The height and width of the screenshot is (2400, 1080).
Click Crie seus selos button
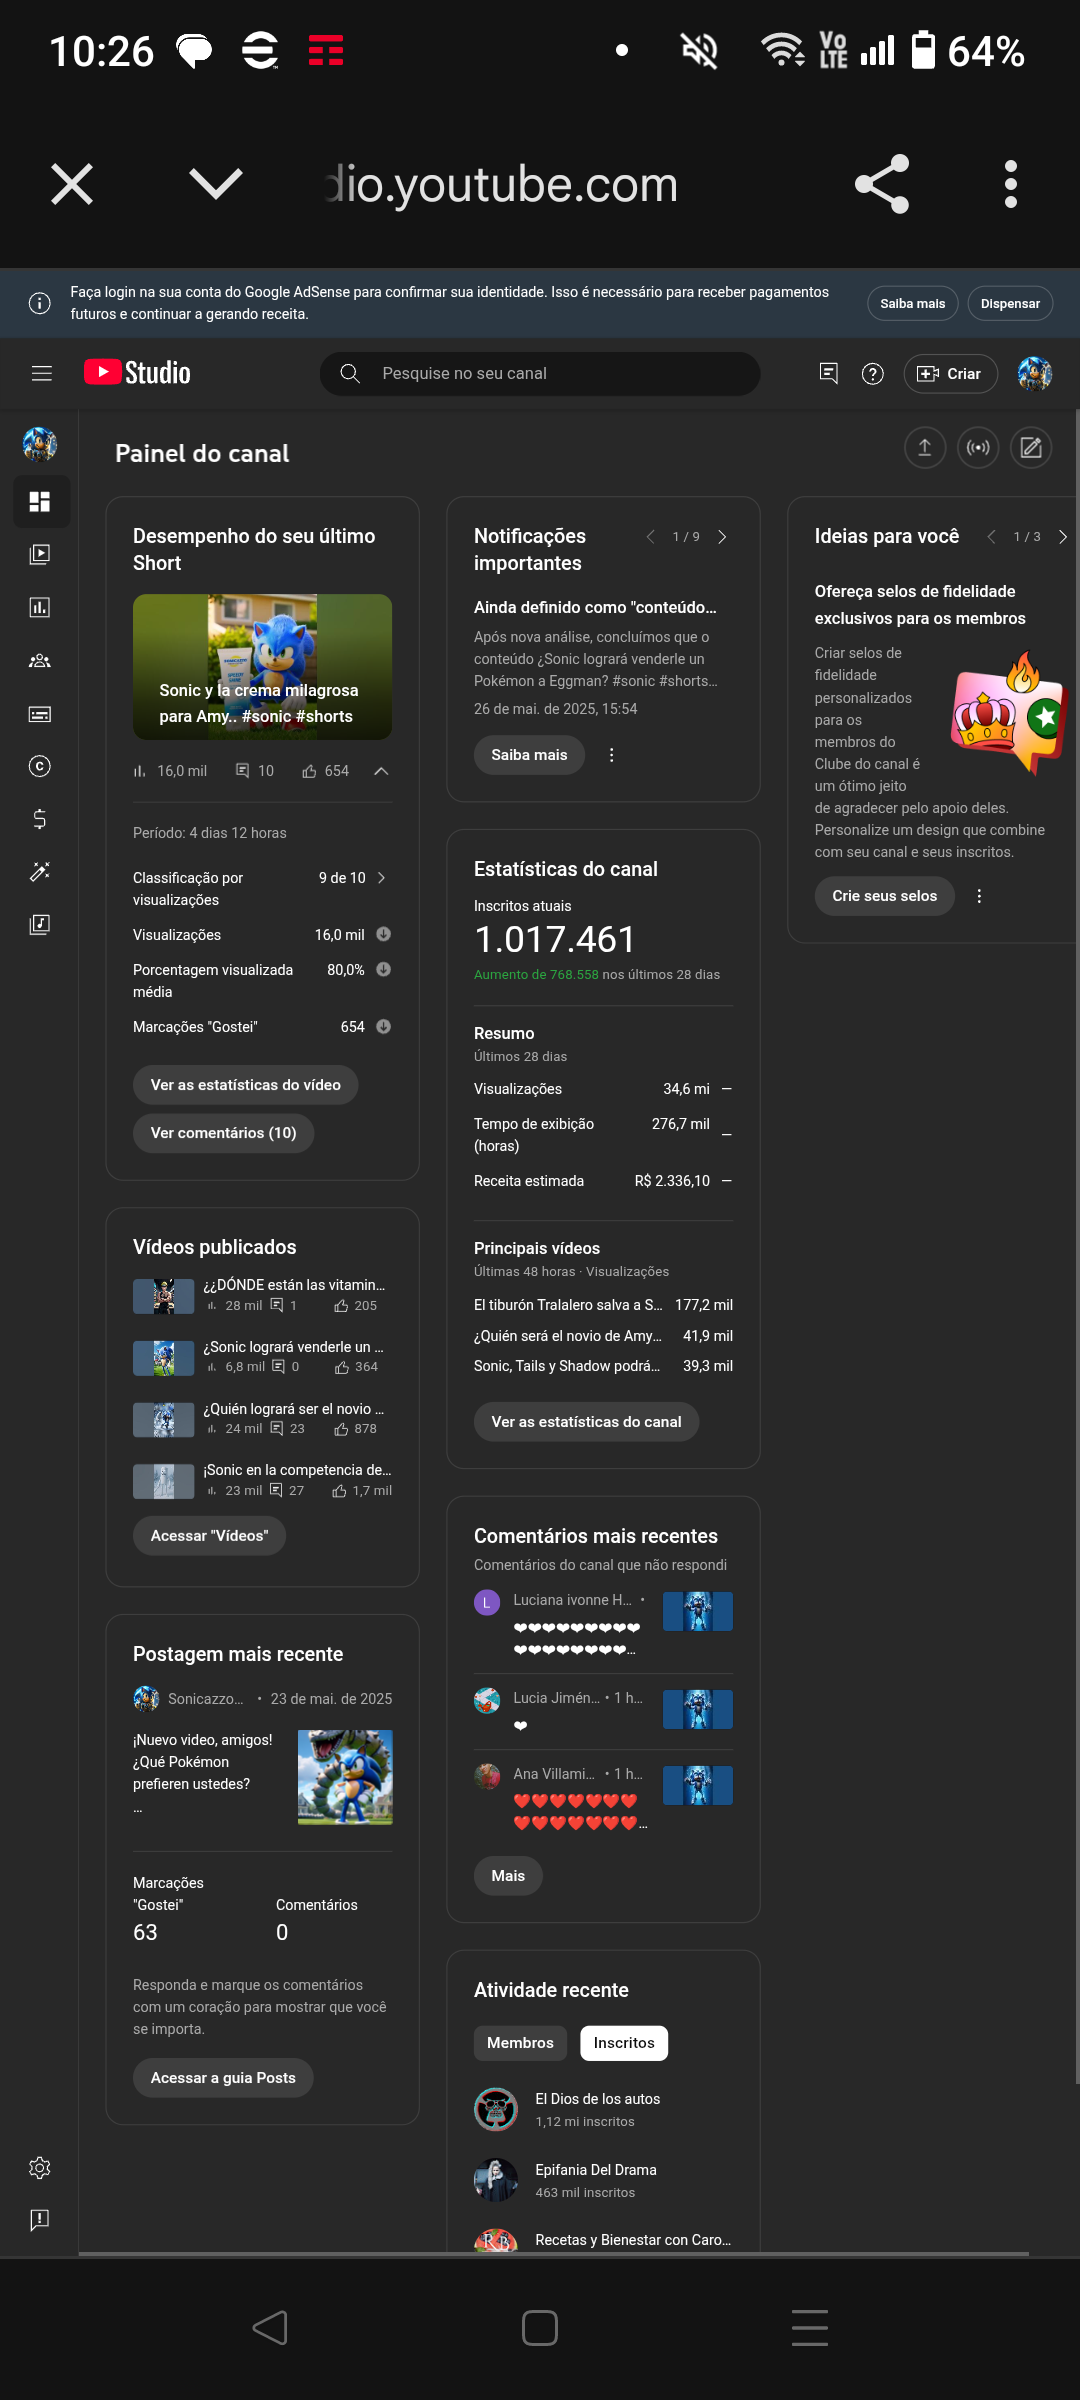coord(885,896)
